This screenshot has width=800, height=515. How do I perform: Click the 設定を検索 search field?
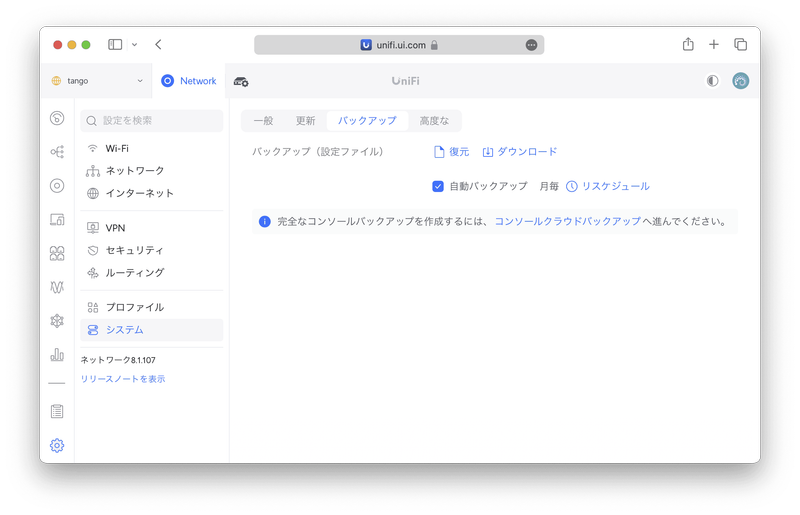point(152,121)
